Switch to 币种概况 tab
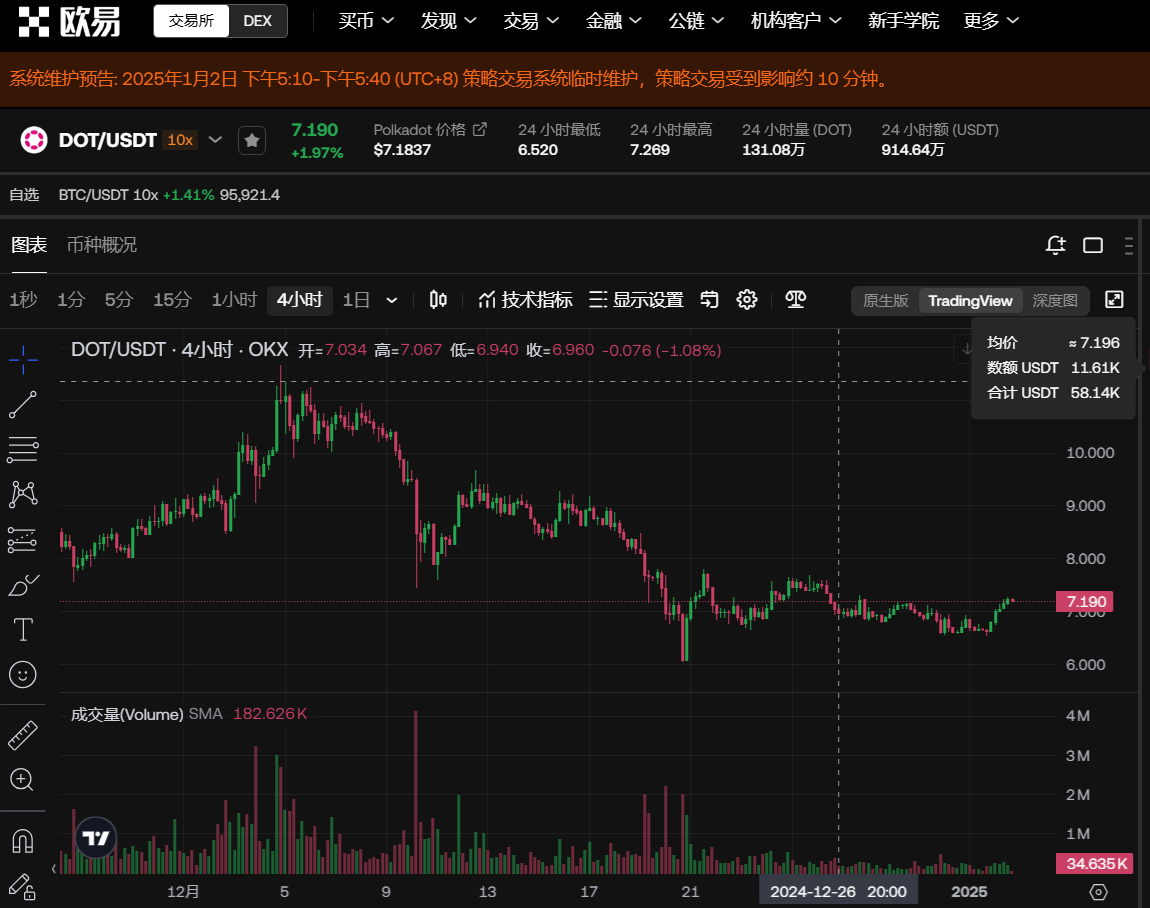1150x908 pixels. pyautogui.click(x=101, y=245)
